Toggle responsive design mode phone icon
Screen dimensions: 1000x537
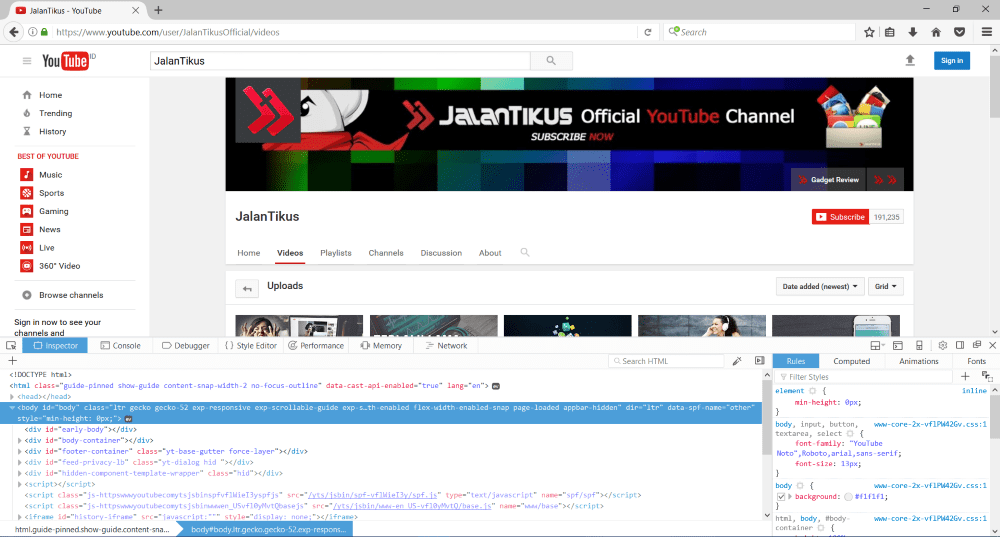click(919, 345)
